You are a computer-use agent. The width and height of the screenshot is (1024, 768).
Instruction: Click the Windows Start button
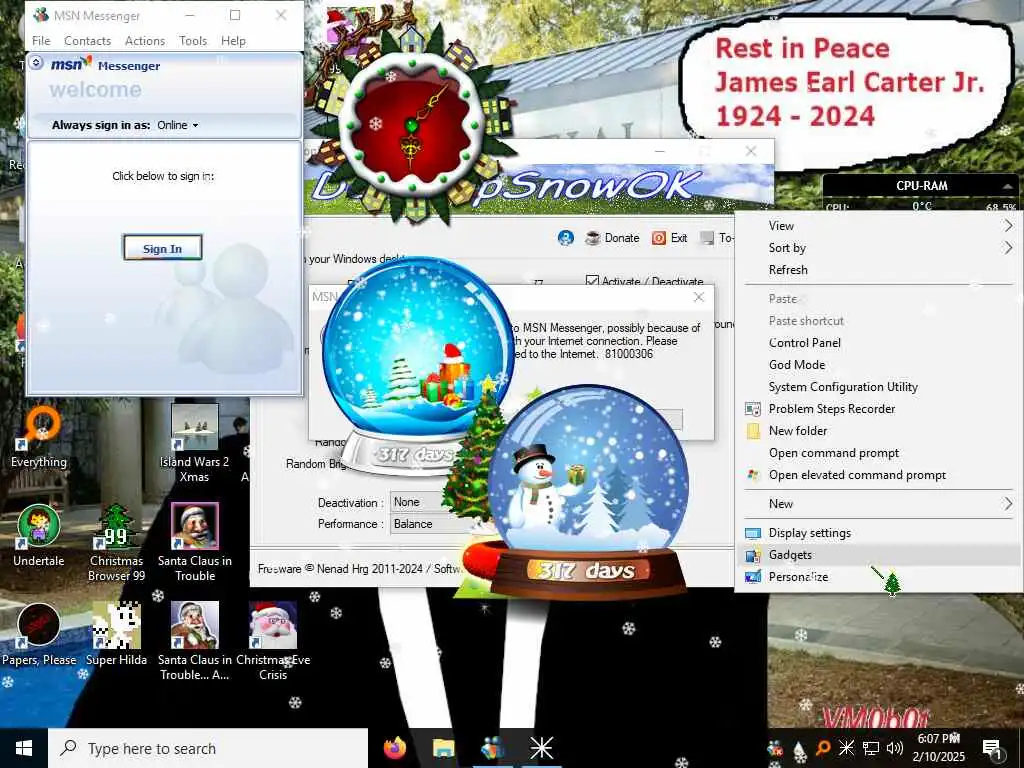[x=24, y=748]
